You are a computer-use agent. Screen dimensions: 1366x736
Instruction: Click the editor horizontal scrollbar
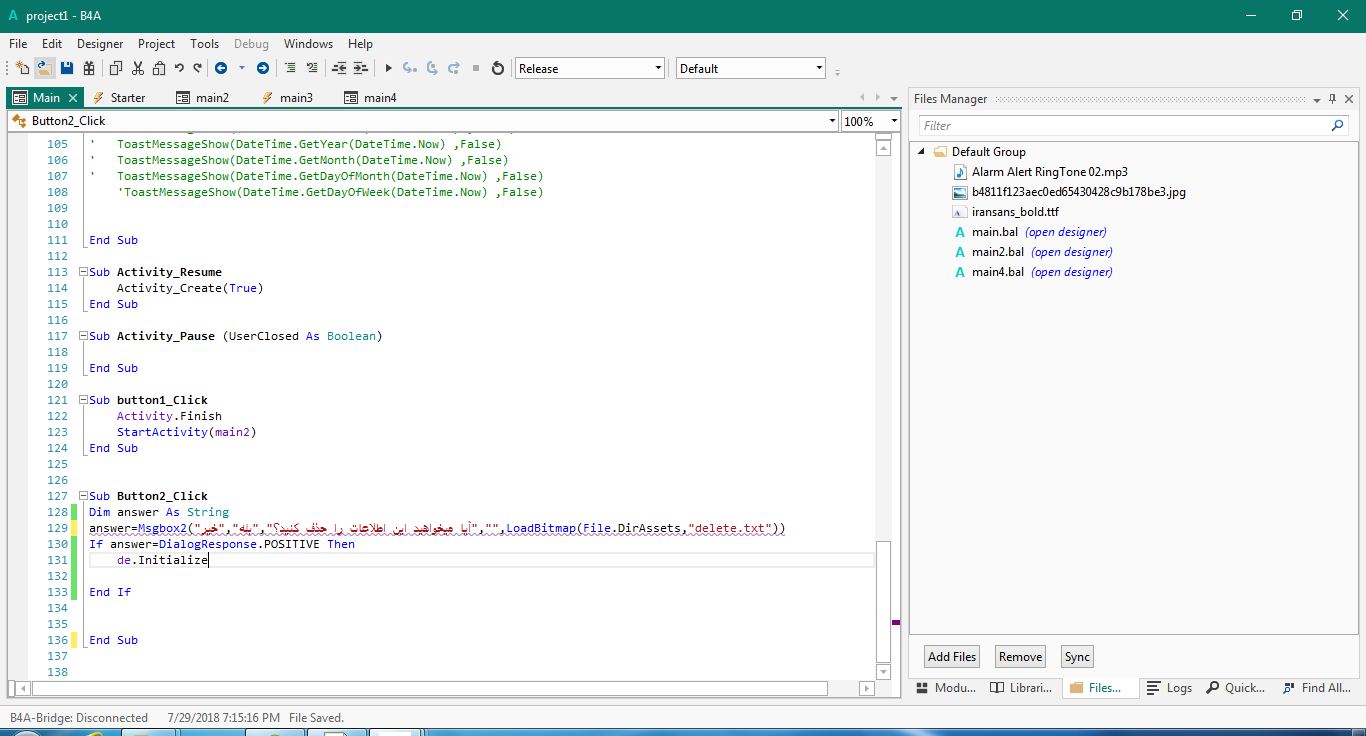(430, 689)
